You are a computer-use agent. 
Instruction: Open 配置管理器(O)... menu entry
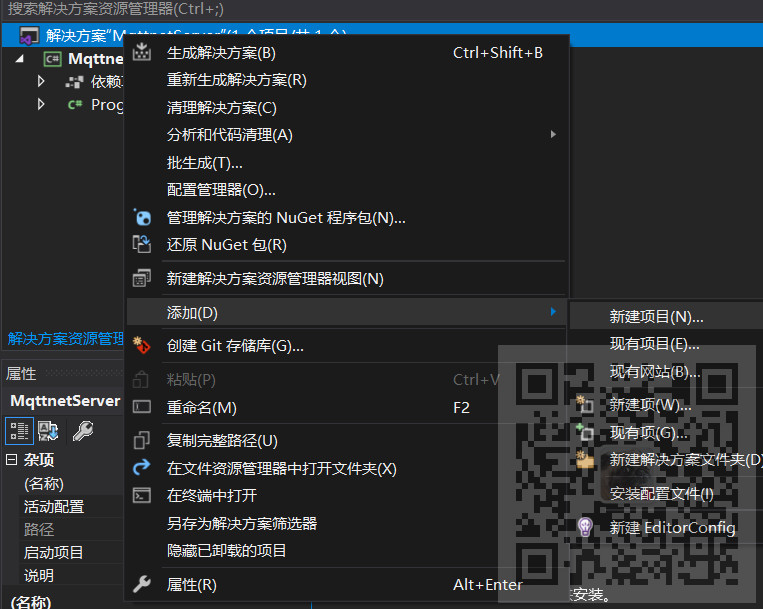click(x=347, y=190)
